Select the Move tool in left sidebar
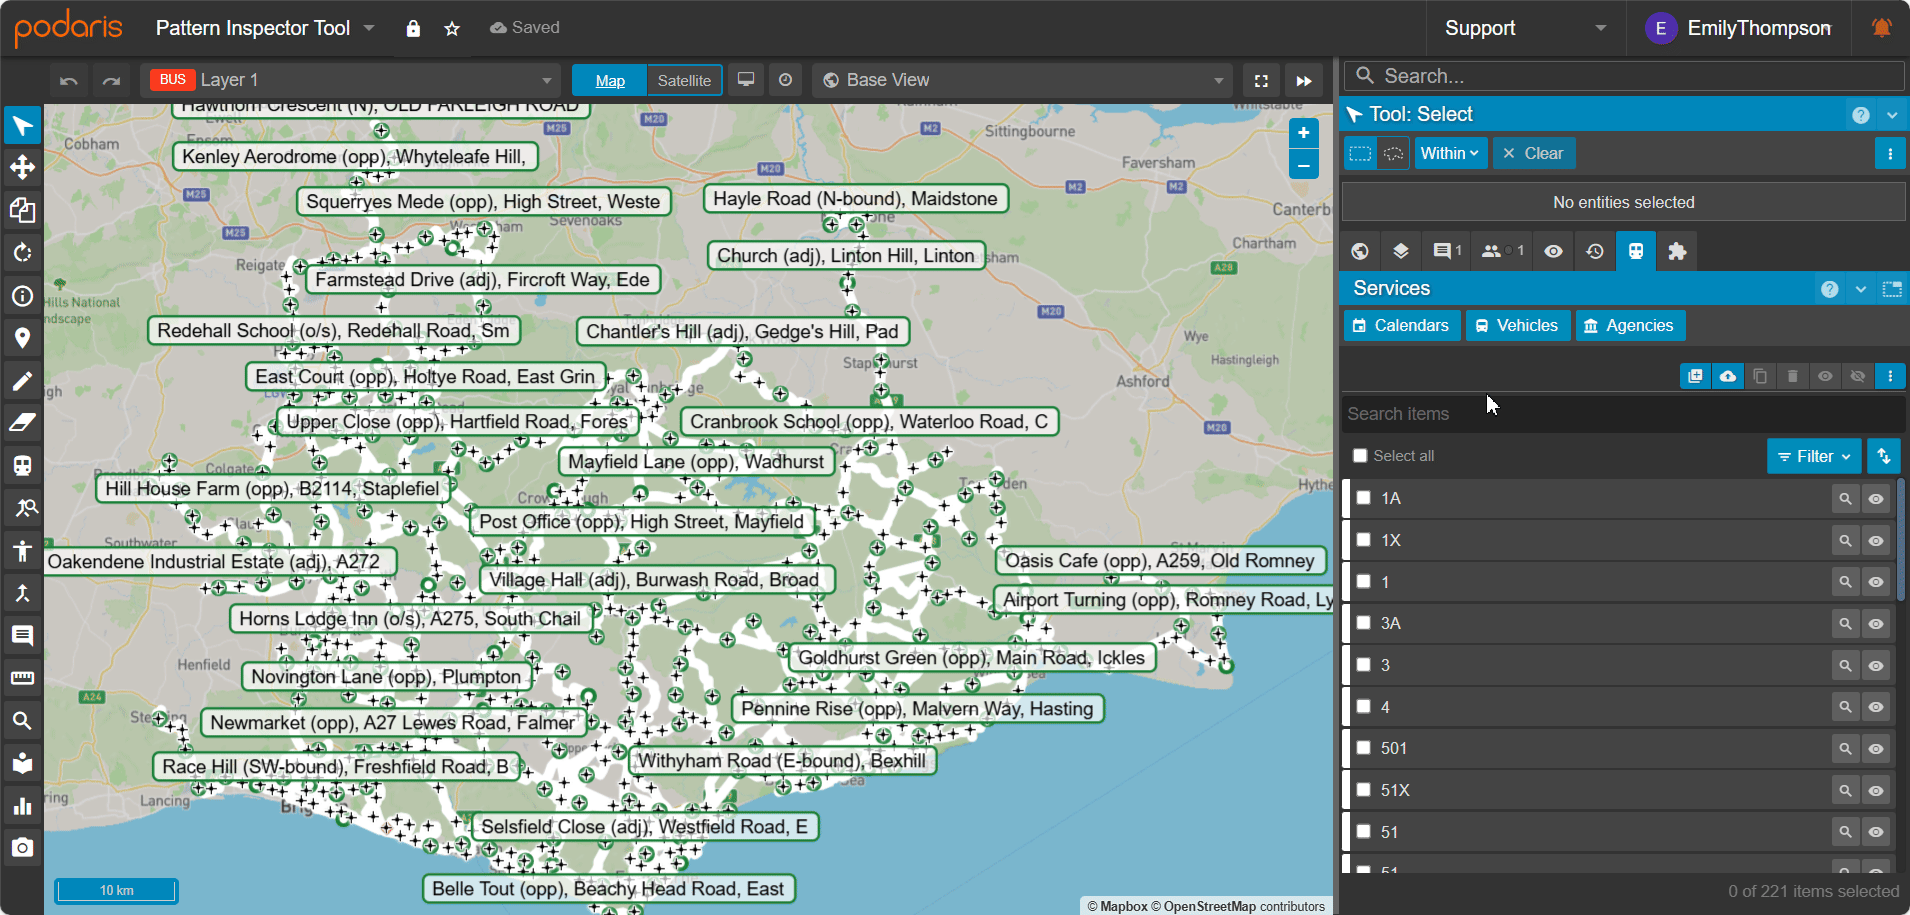The height and width of the screenshot is (915, 1910). (22, 167)
